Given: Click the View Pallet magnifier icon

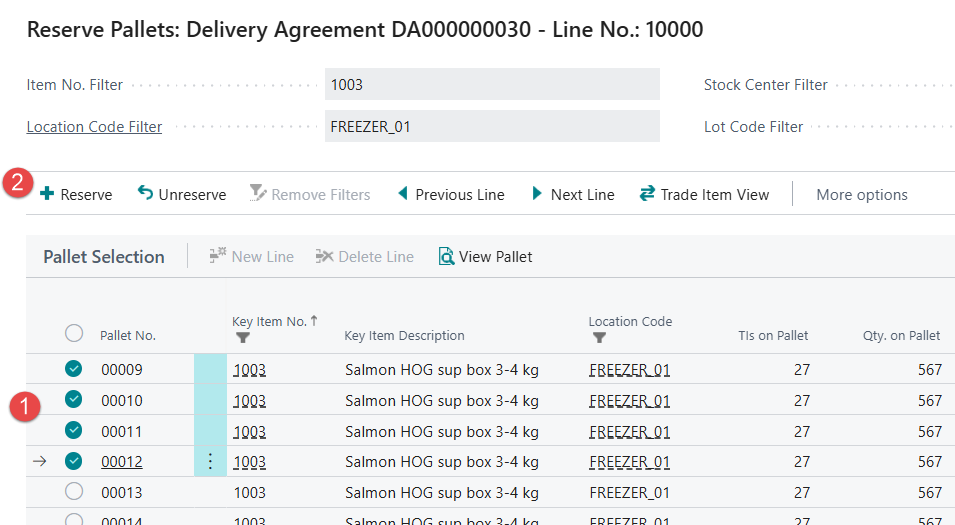Looking at the screenshot, I should click(x=446, y=257).
